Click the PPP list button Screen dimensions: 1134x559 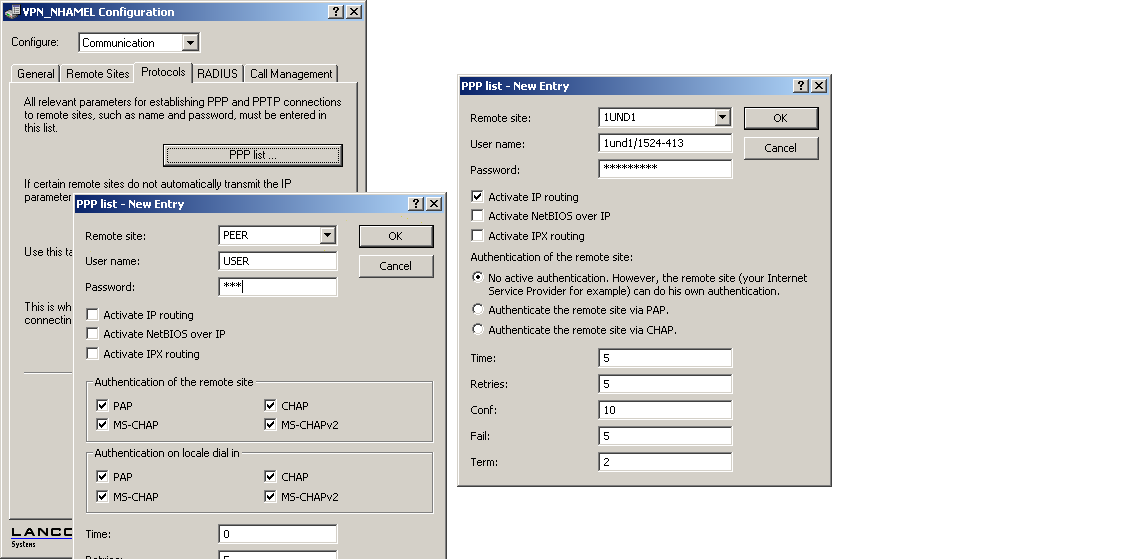click(x=252, y=155)
